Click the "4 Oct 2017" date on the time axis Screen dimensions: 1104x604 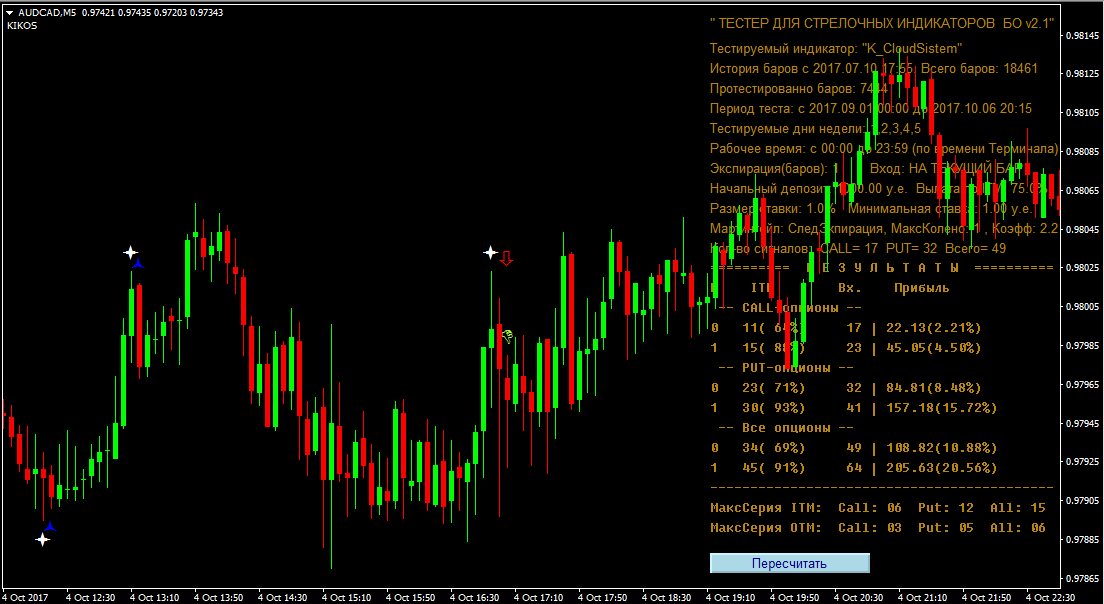click(x=27, y=597)
